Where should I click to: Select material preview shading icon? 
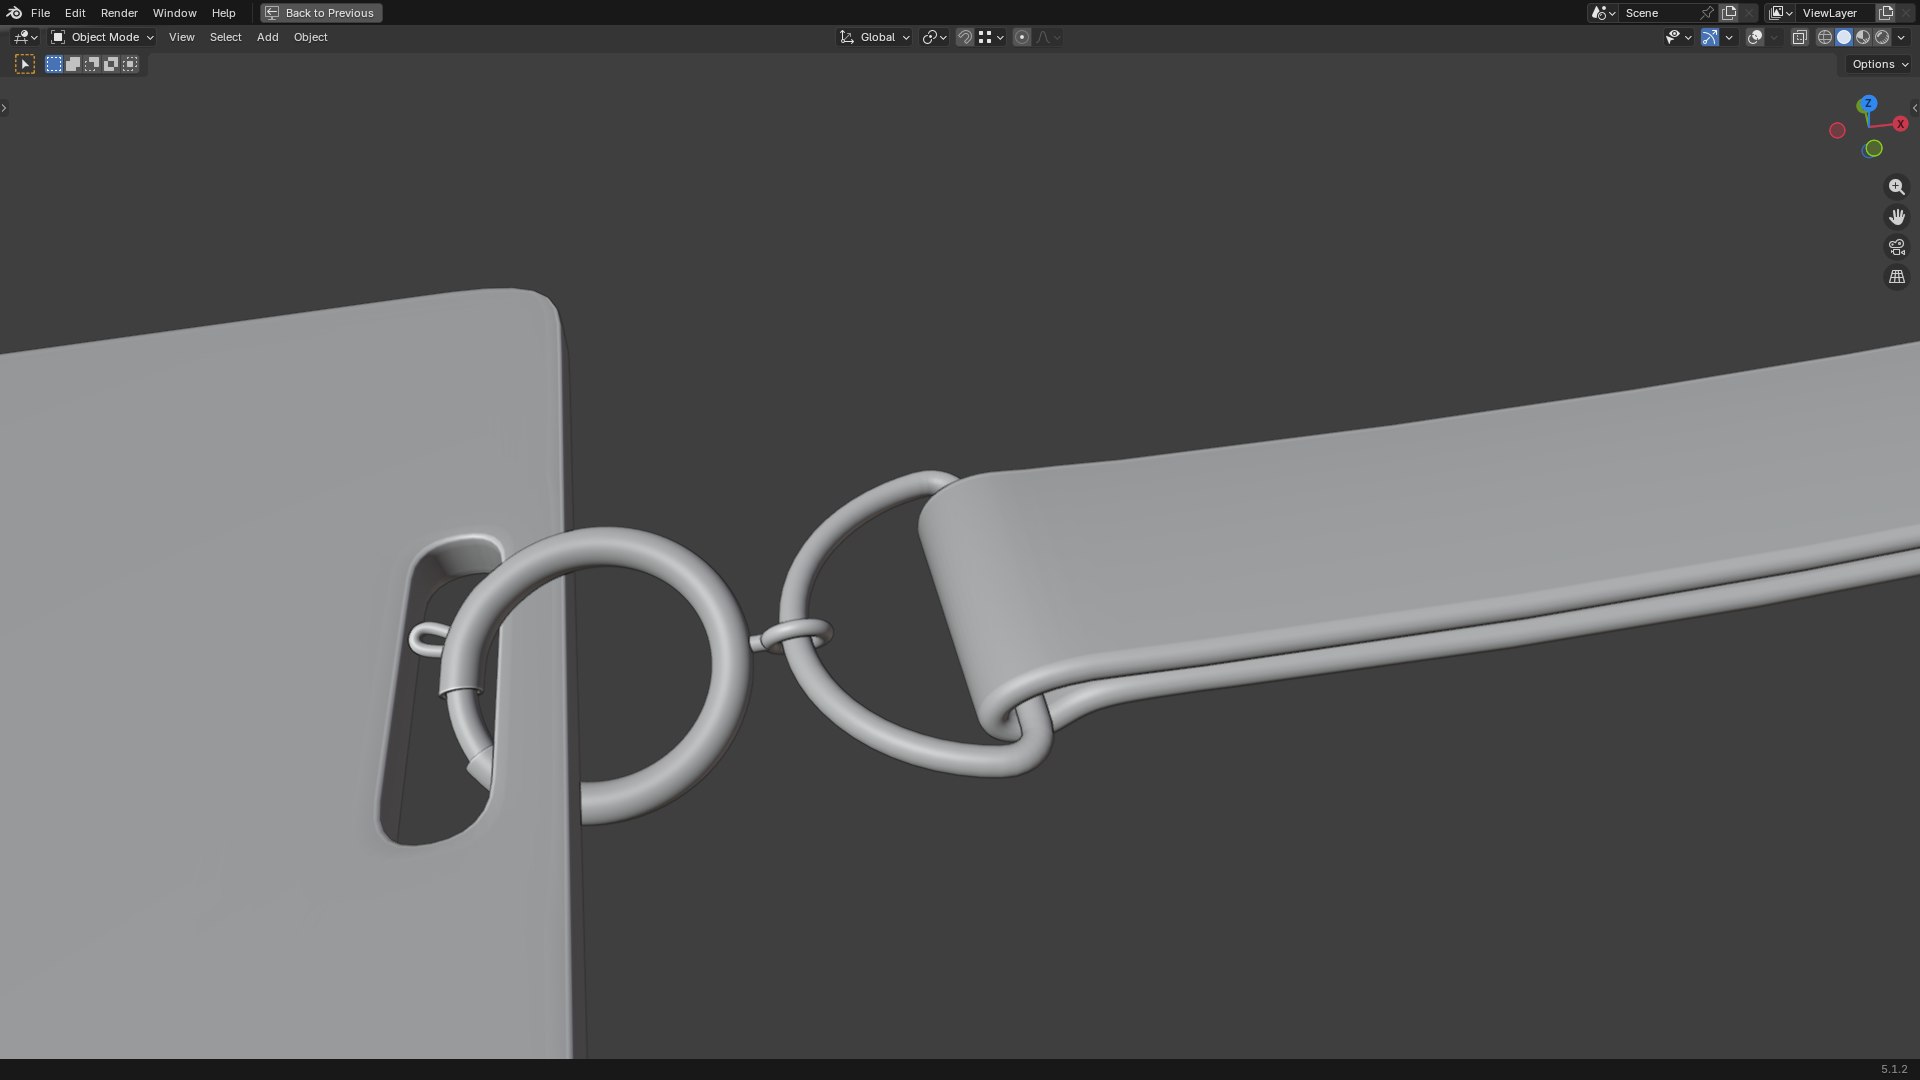(1863, 37)
